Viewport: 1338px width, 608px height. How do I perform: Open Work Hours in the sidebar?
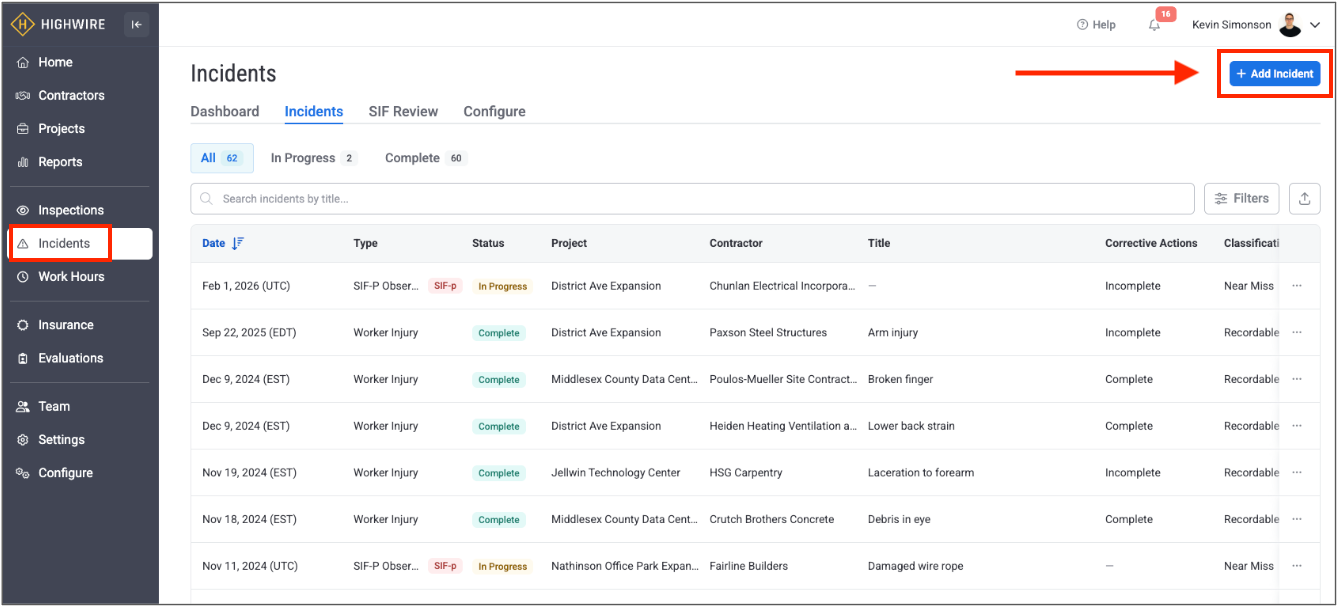(70, 277)
